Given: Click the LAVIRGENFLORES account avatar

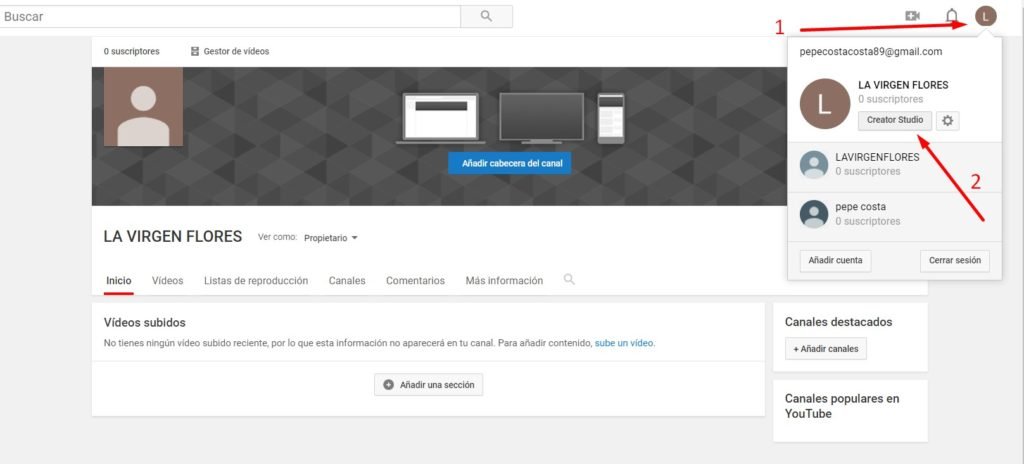Looking at the screenshot, I should point(814,165).
